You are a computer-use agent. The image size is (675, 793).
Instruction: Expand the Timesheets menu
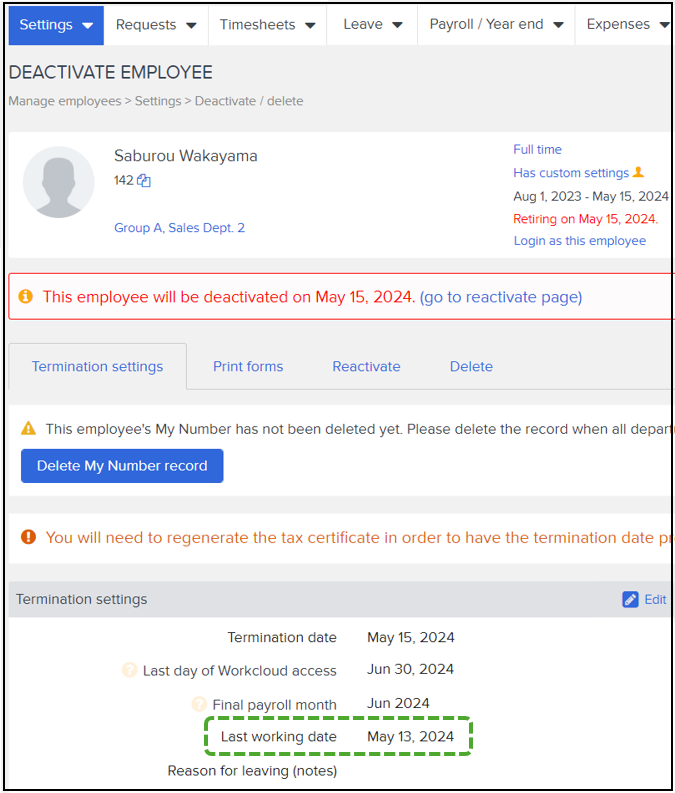click(267, 25)
